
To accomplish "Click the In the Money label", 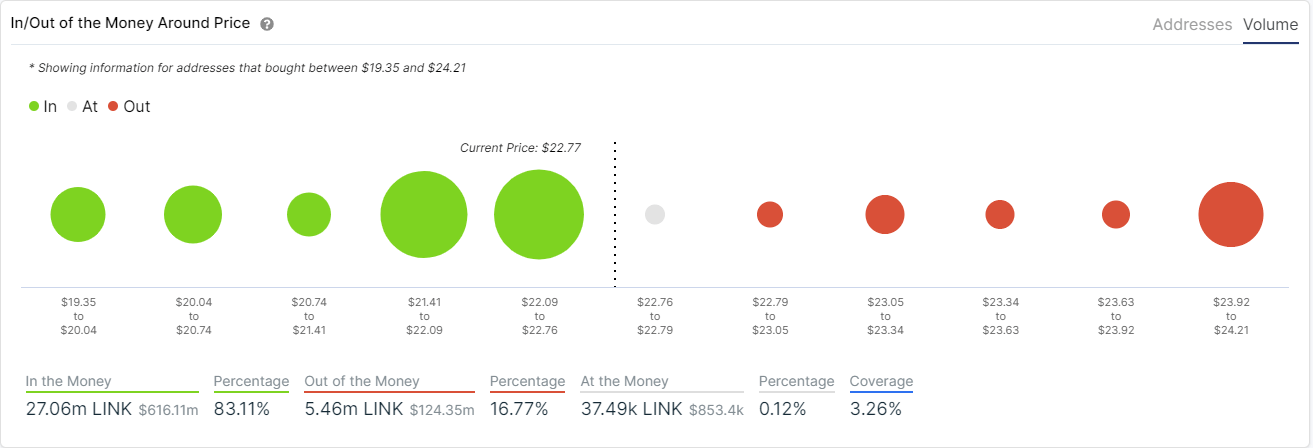I will point(69,381).
